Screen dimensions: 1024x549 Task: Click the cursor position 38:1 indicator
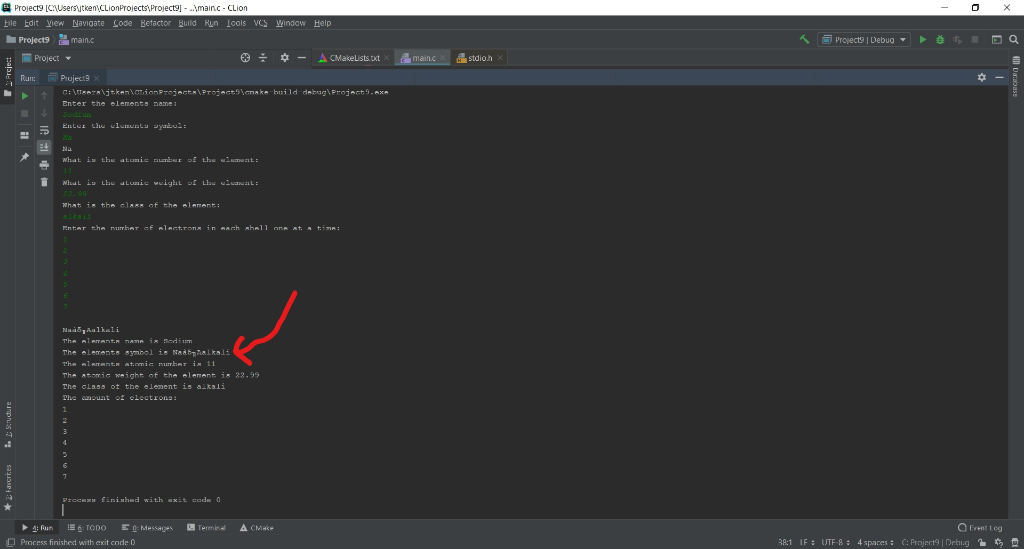click(784, 542)
